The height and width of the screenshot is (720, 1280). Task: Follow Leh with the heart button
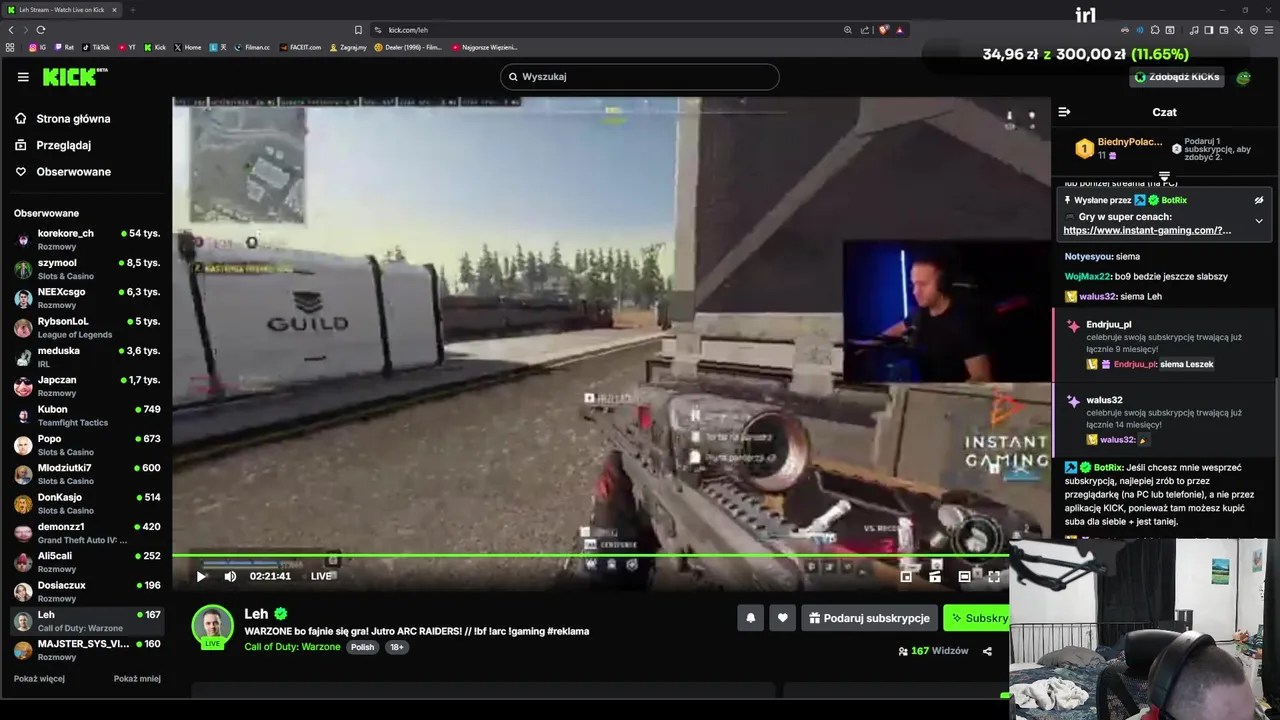tap(783, 618)
